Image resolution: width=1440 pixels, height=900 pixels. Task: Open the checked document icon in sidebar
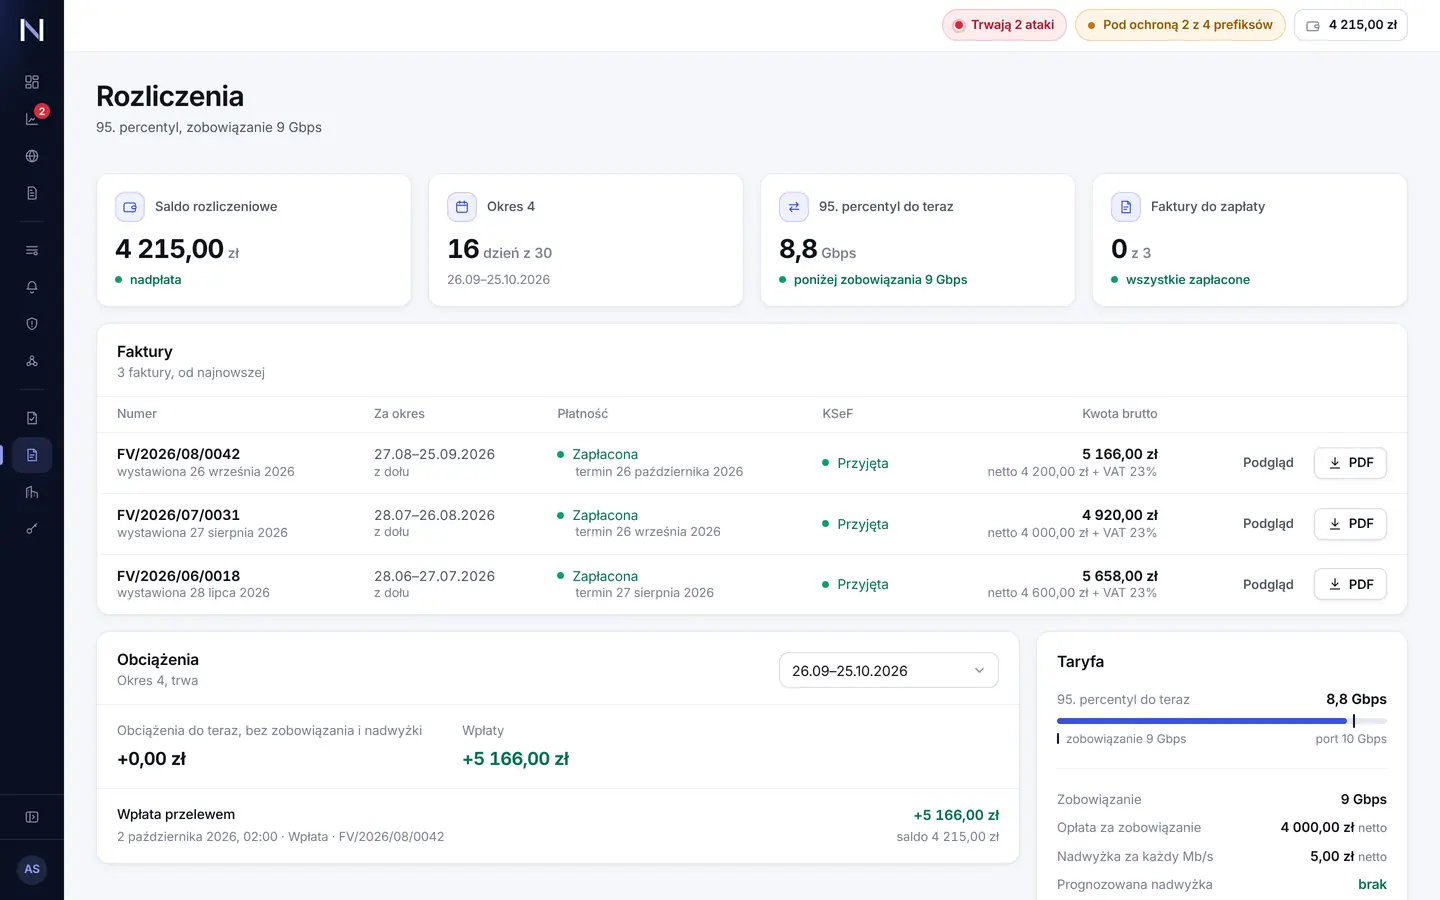pos(32,418)
